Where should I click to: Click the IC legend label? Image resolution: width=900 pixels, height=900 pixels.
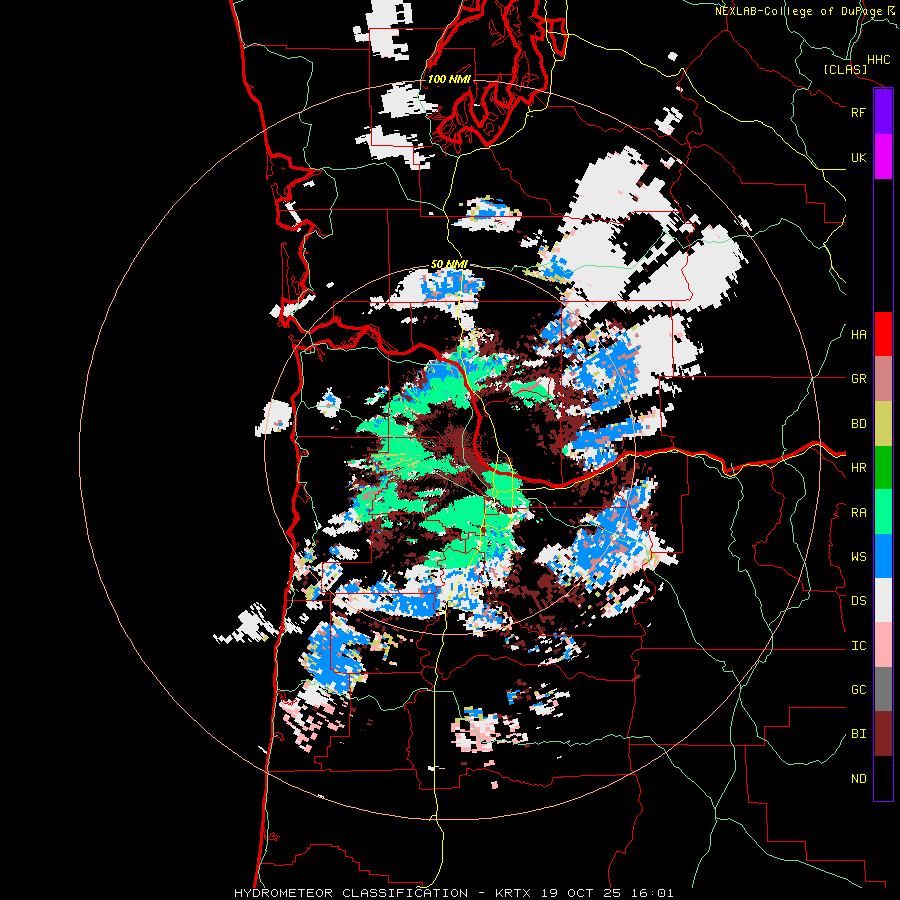[x=858, y=646]
